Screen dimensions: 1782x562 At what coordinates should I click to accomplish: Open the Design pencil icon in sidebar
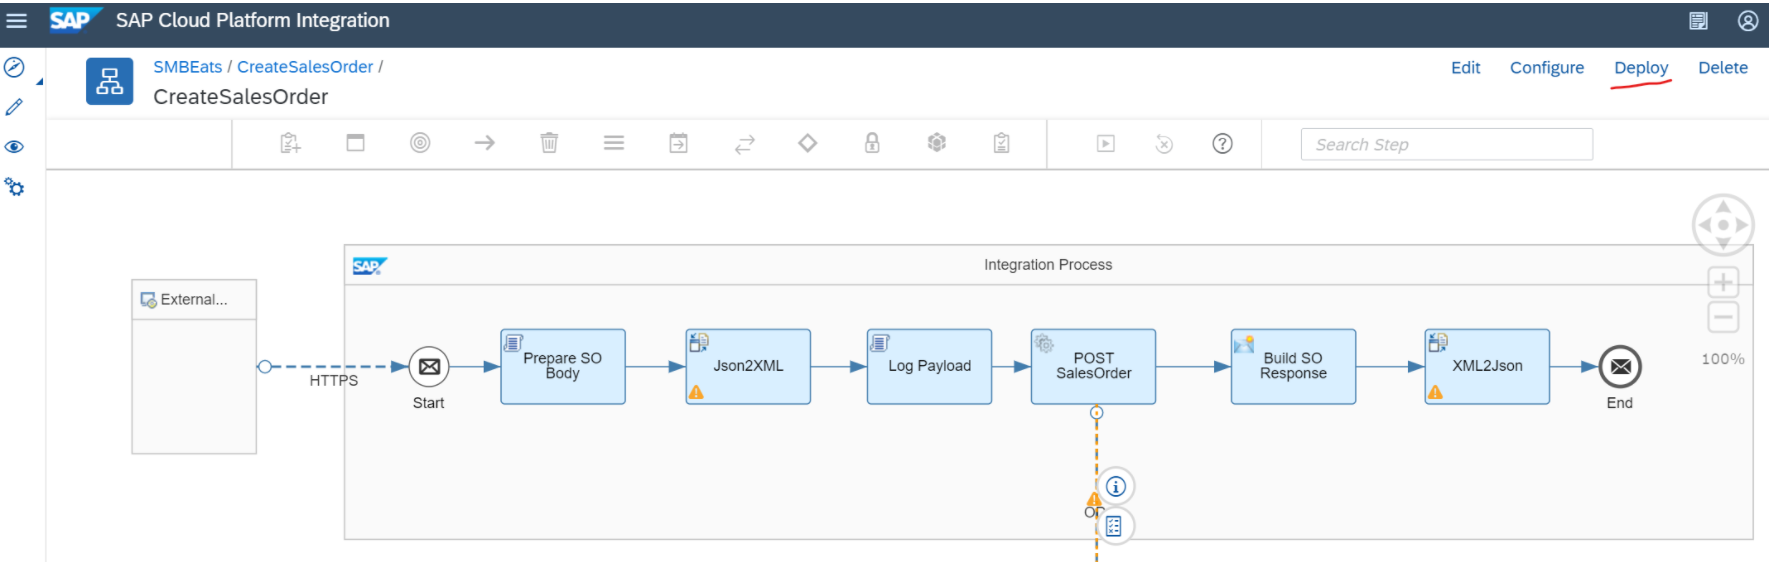click(x=14, y=107)
